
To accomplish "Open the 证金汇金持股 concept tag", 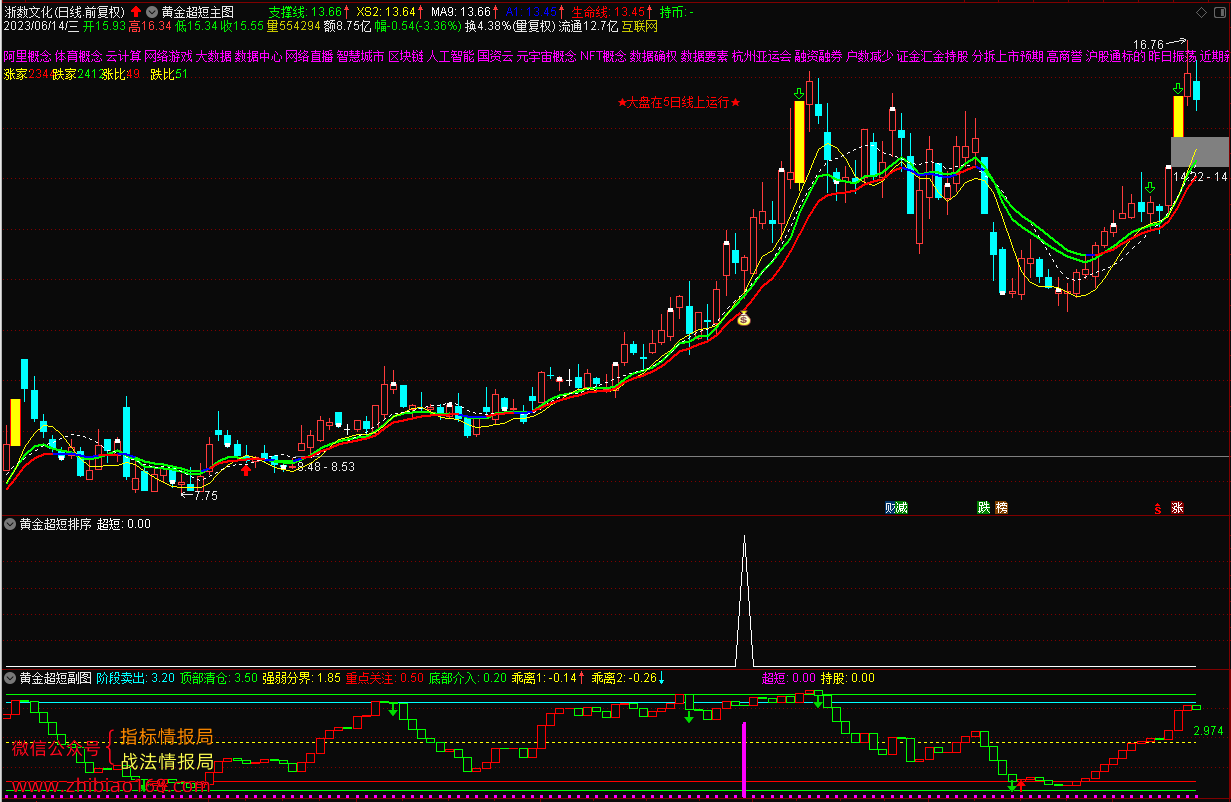I will pyautogui.click(x=933, y=56).
